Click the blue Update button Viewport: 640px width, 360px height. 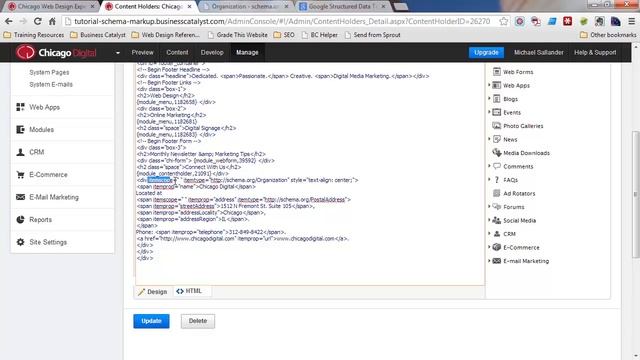(x=151, y=321)
